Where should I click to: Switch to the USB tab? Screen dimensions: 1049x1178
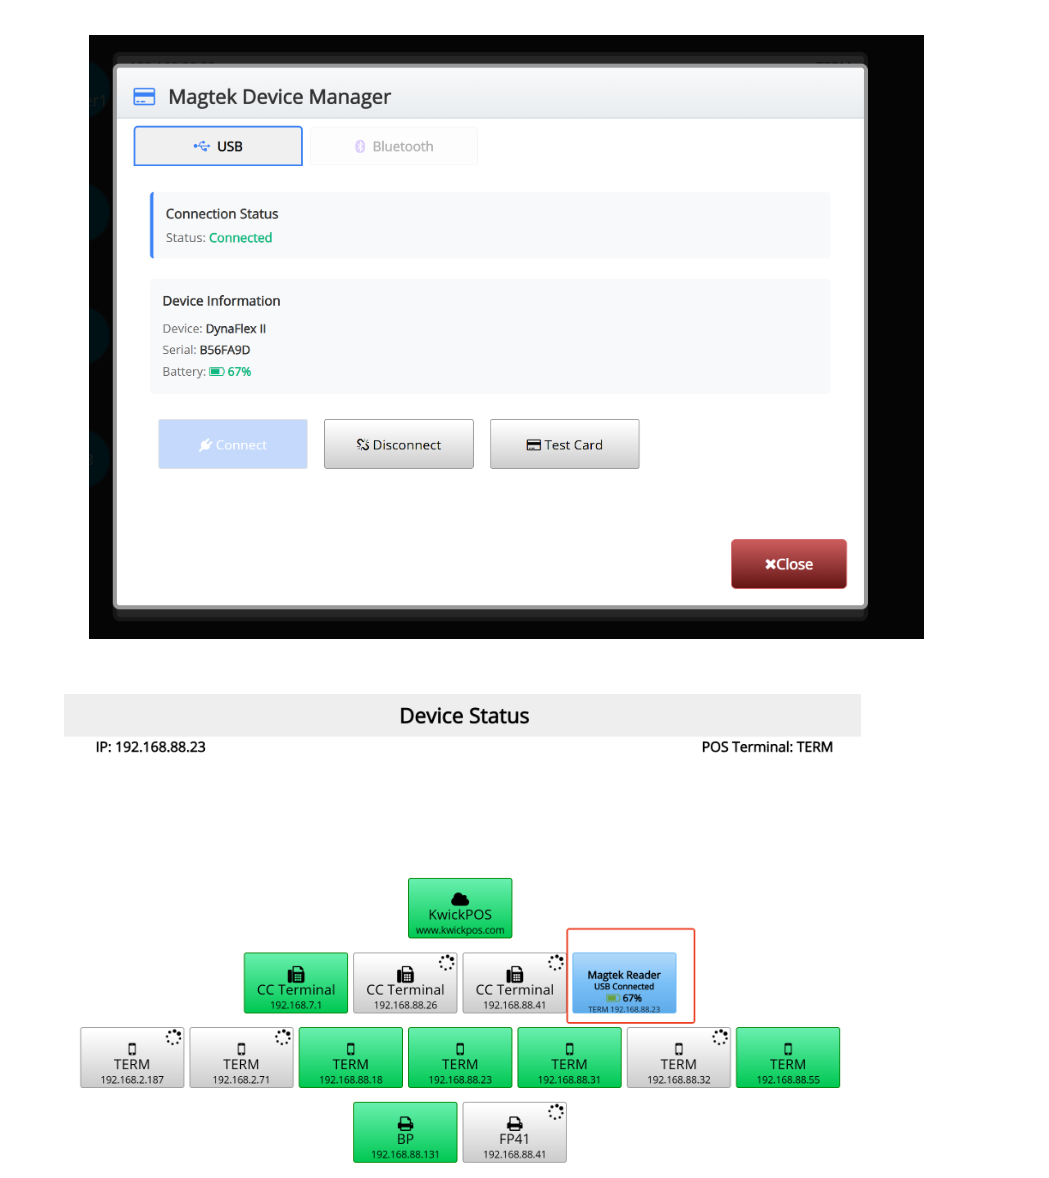(x=218, y=146)
